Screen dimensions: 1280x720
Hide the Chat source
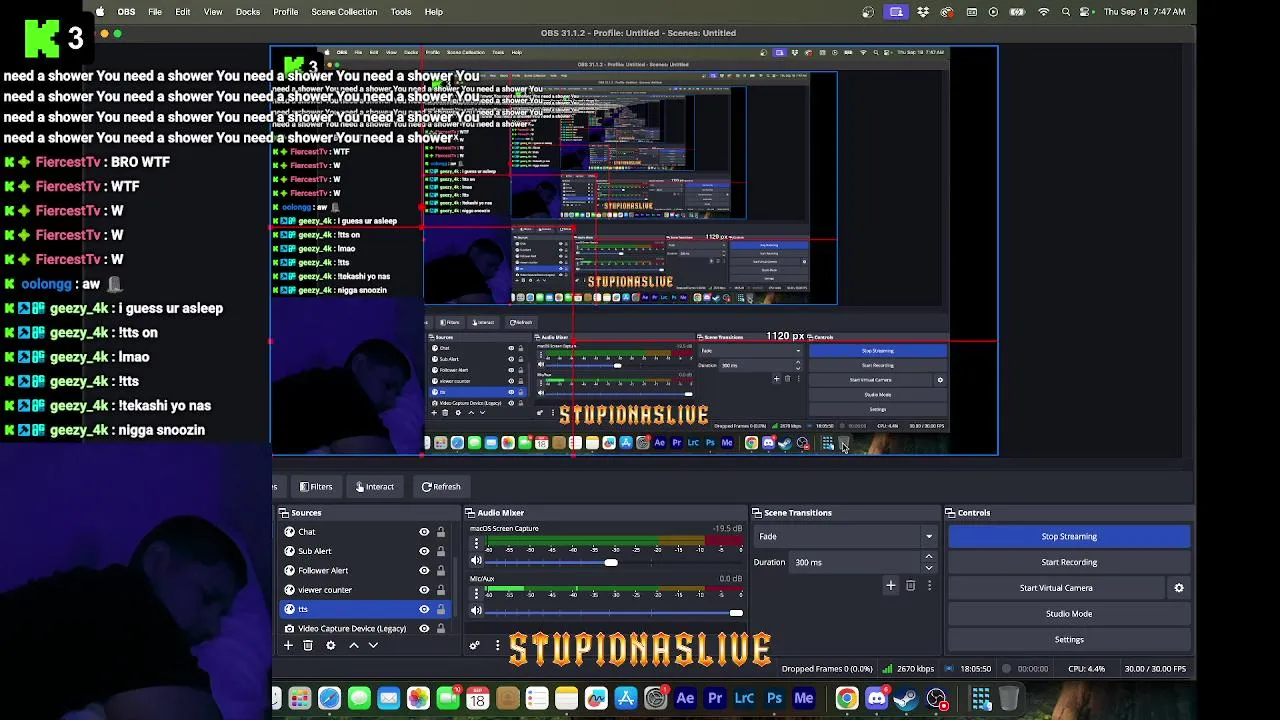click(x=424, y=532)
